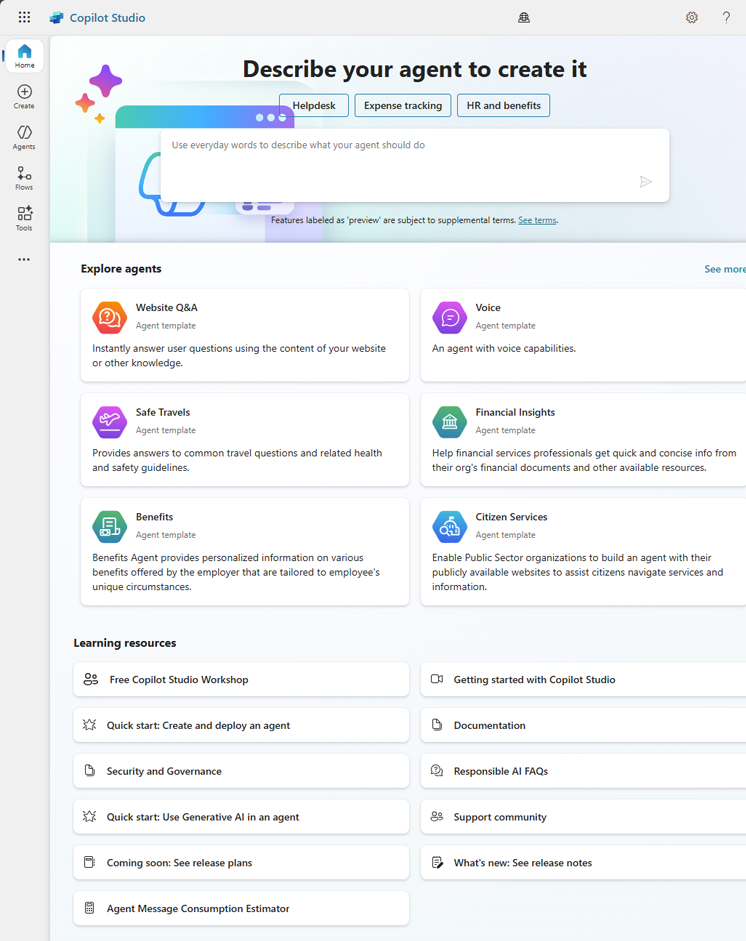Open the Help question mark icon

[x=726, y=17]
